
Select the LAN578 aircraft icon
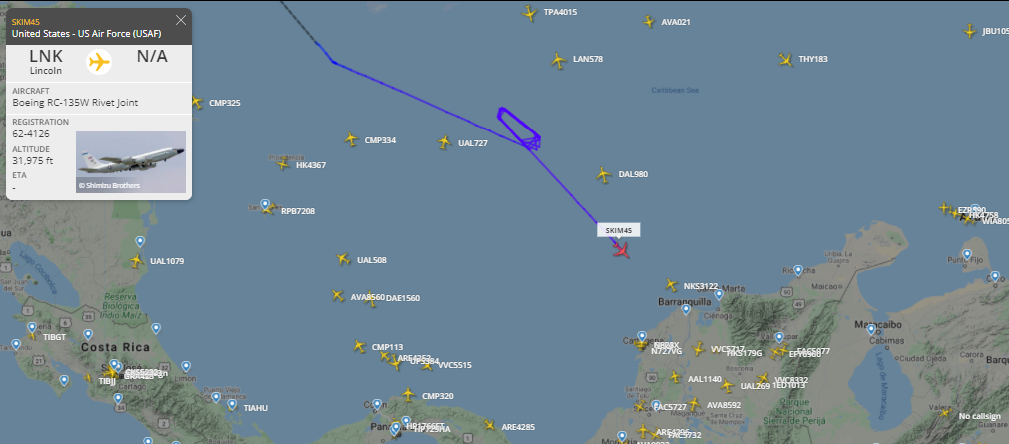[558, 60]
